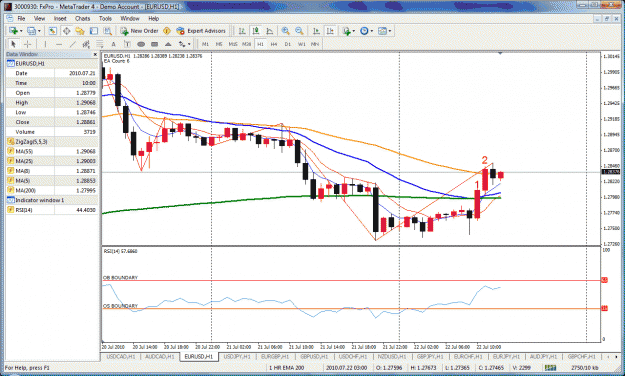The width and height of the screenshot is (625, 376).
Task: Select the standard cursor tool
Action: click(x=13, y=44)
